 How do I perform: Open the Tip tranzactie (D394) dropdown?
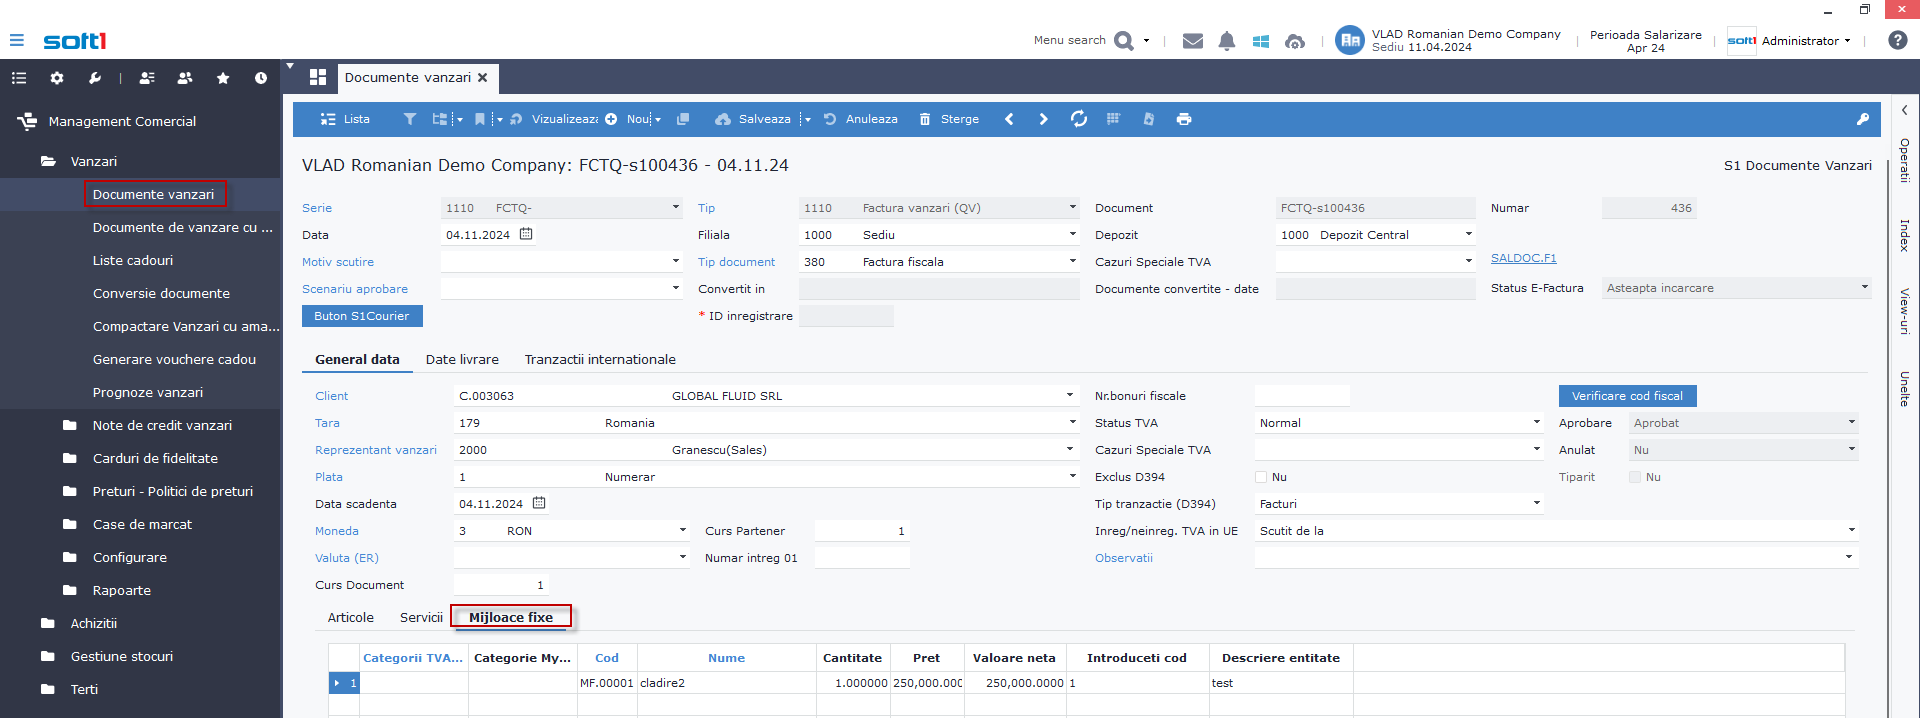click(1537, 503)
